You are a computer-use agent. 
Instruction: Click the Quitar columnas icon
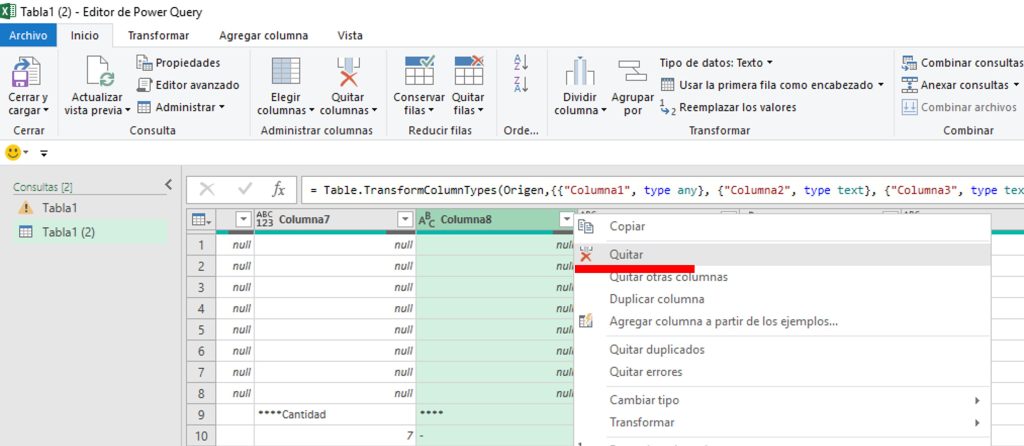point(349,71)
